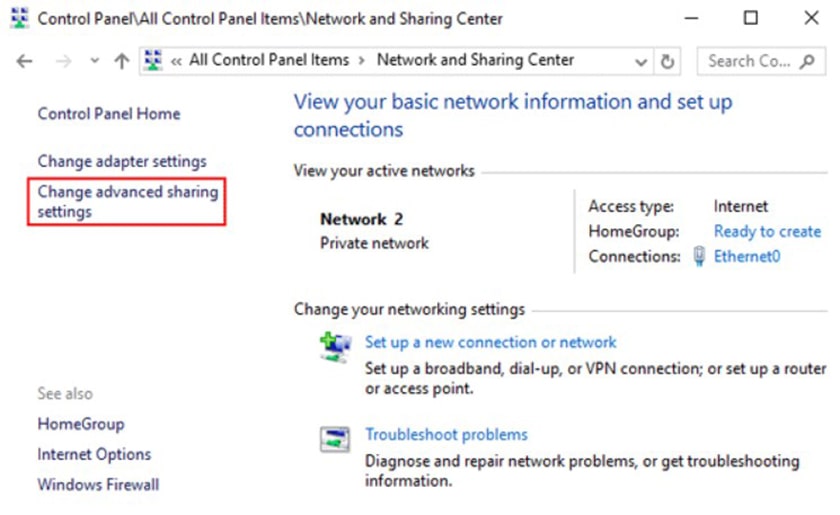Click the Ethernet0 adapter icon
This screenshot has width=840, height=515.
pyautogui.click(x=699, y=257)
